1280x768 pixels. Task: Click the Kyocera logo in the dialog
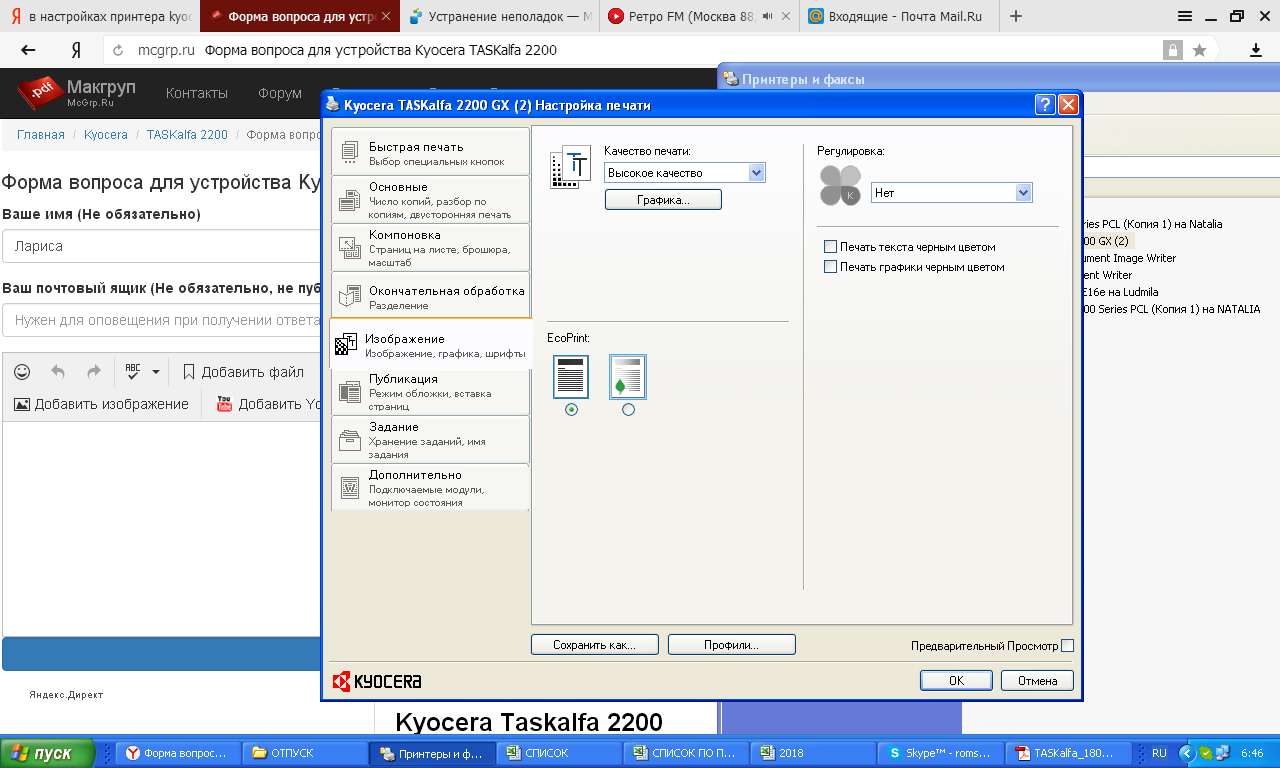coord(377,681)
